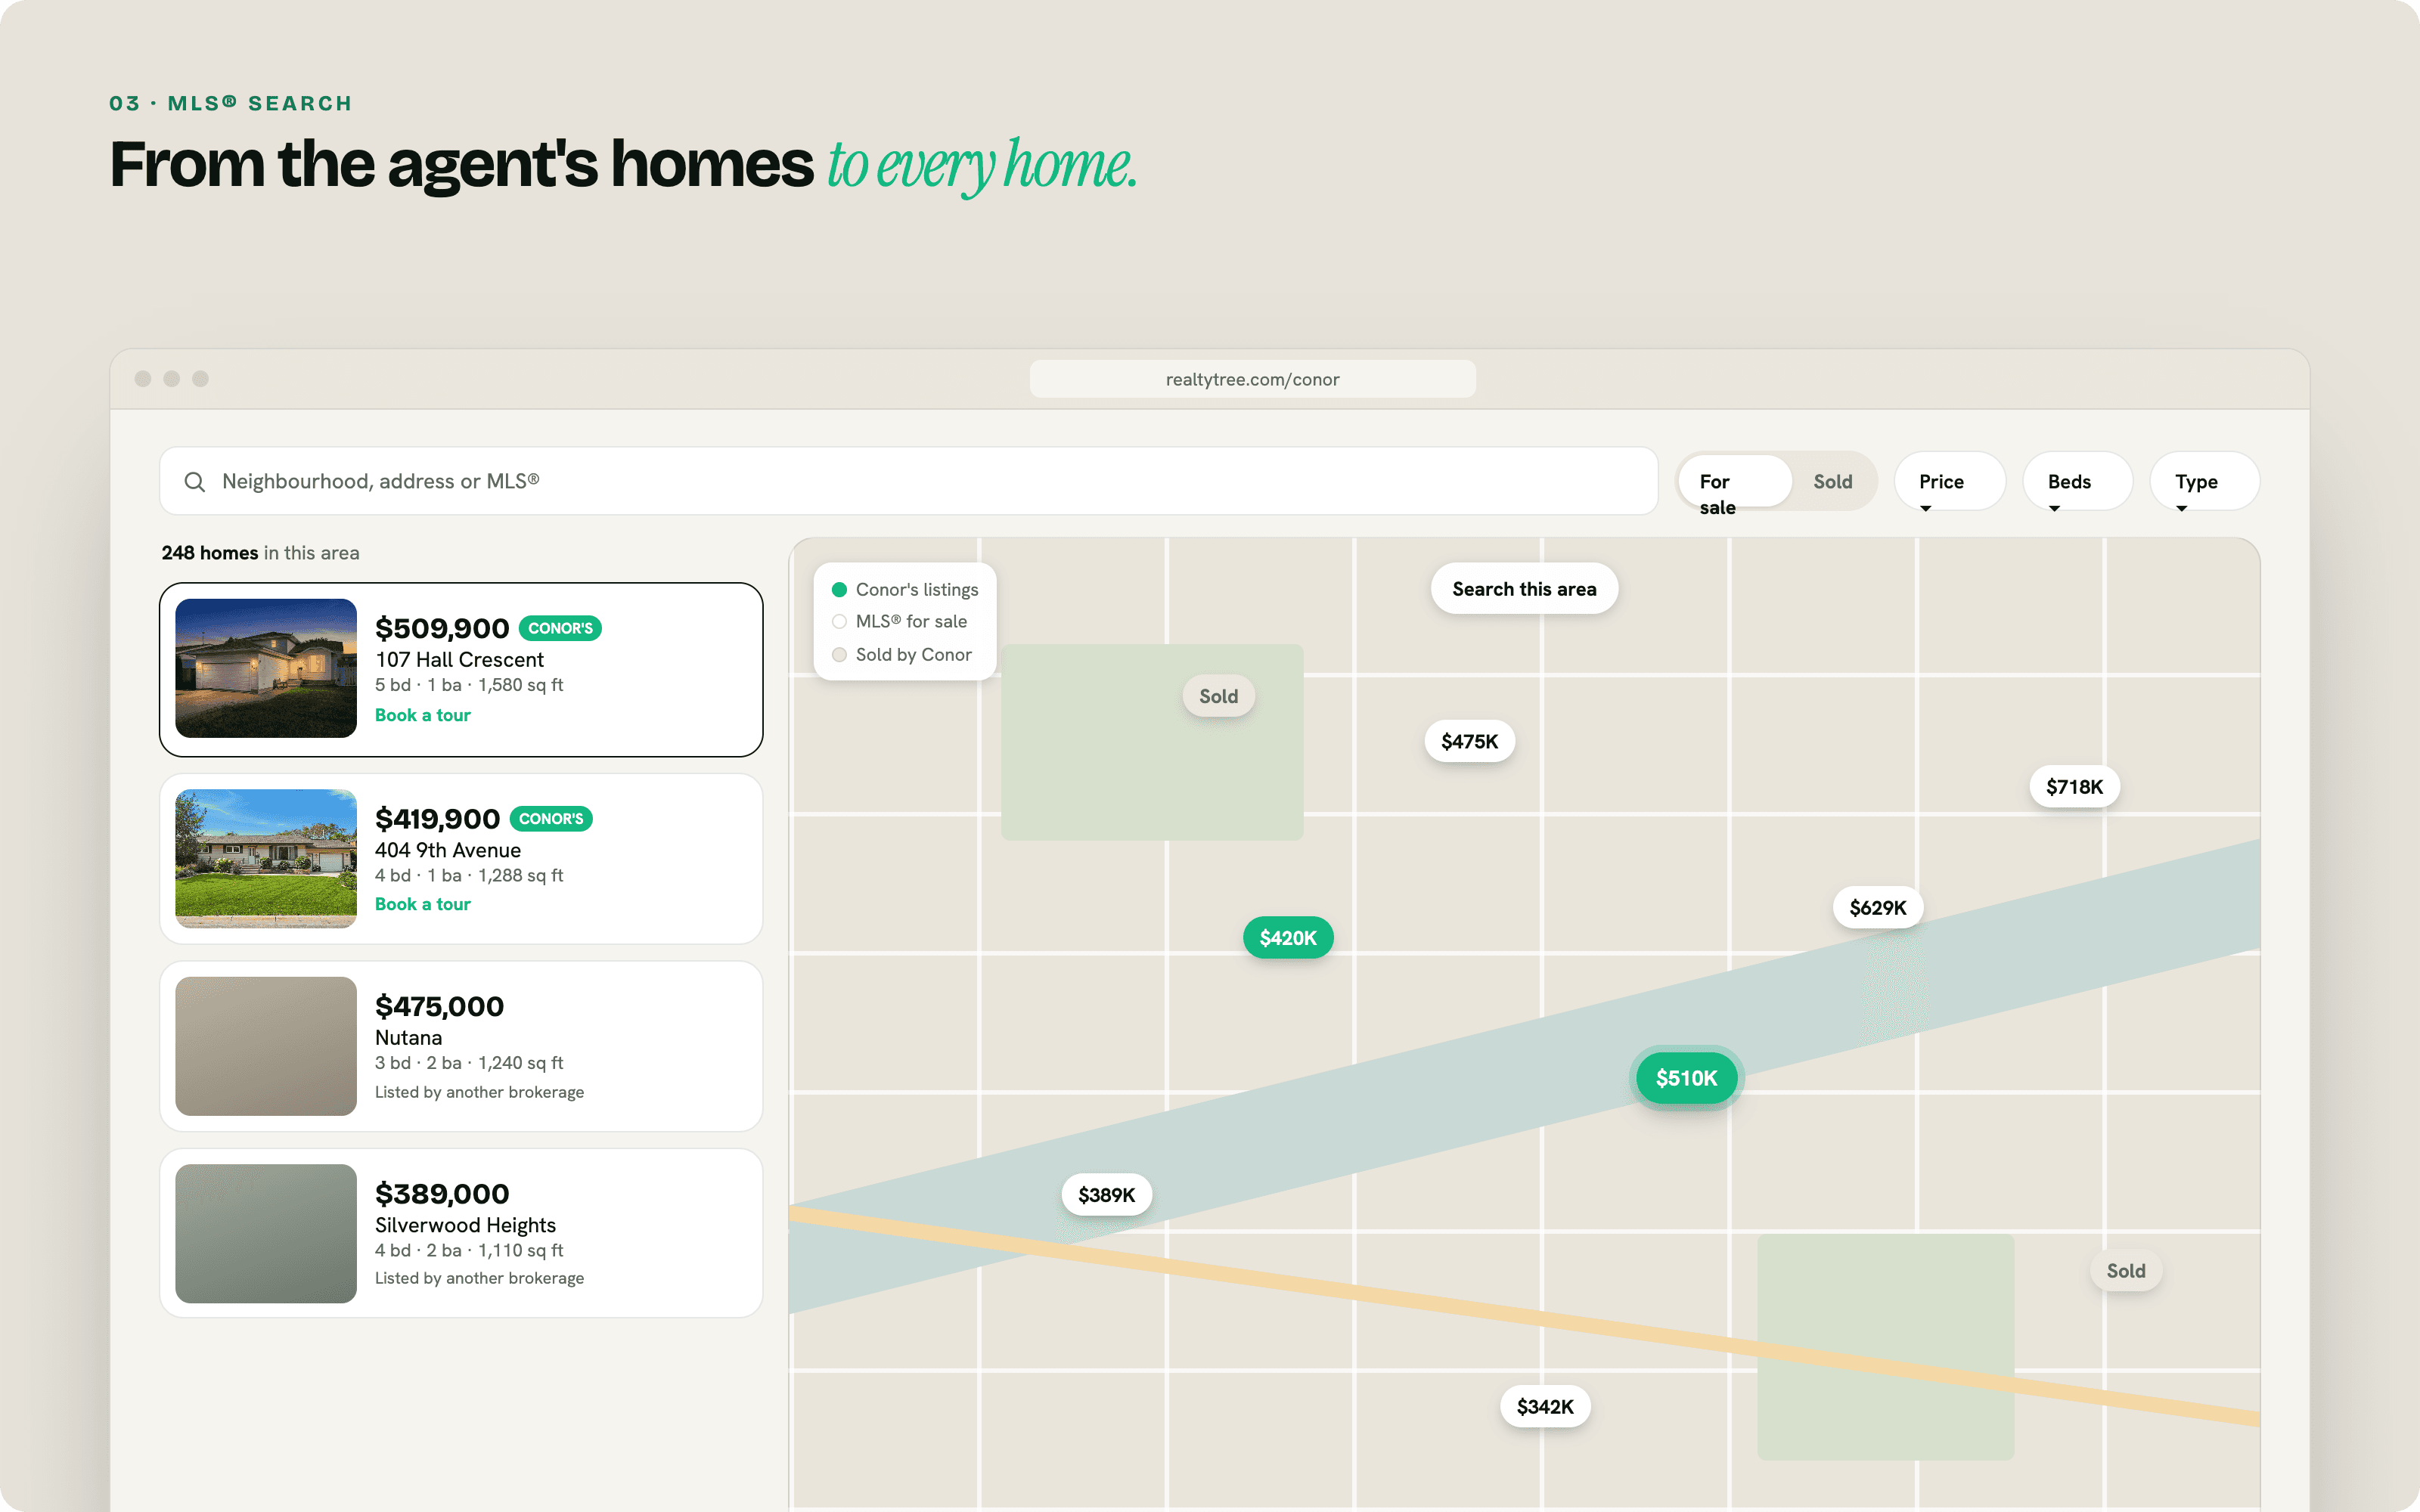This screenshot has width=2420, height=1512.
Task: Click the CONOR'S badge on $509,900 listing
Action: tap(560, 628)
